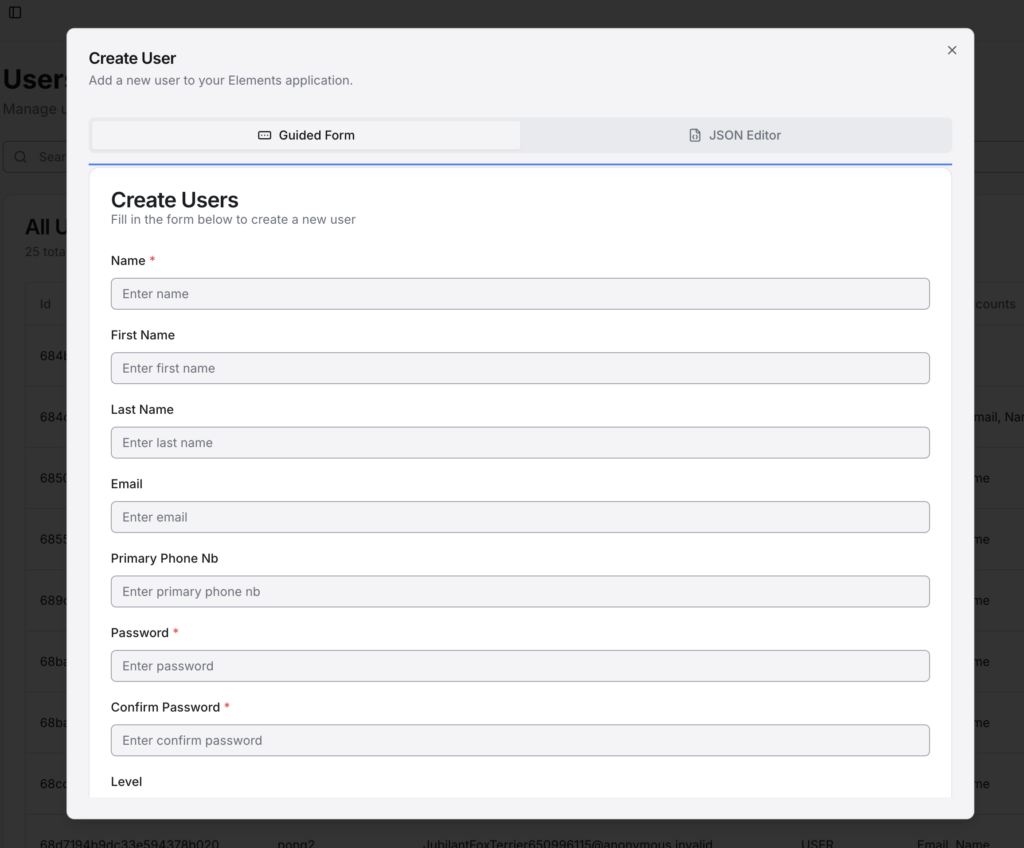Click the Create Users form heading

pos(175,200)
